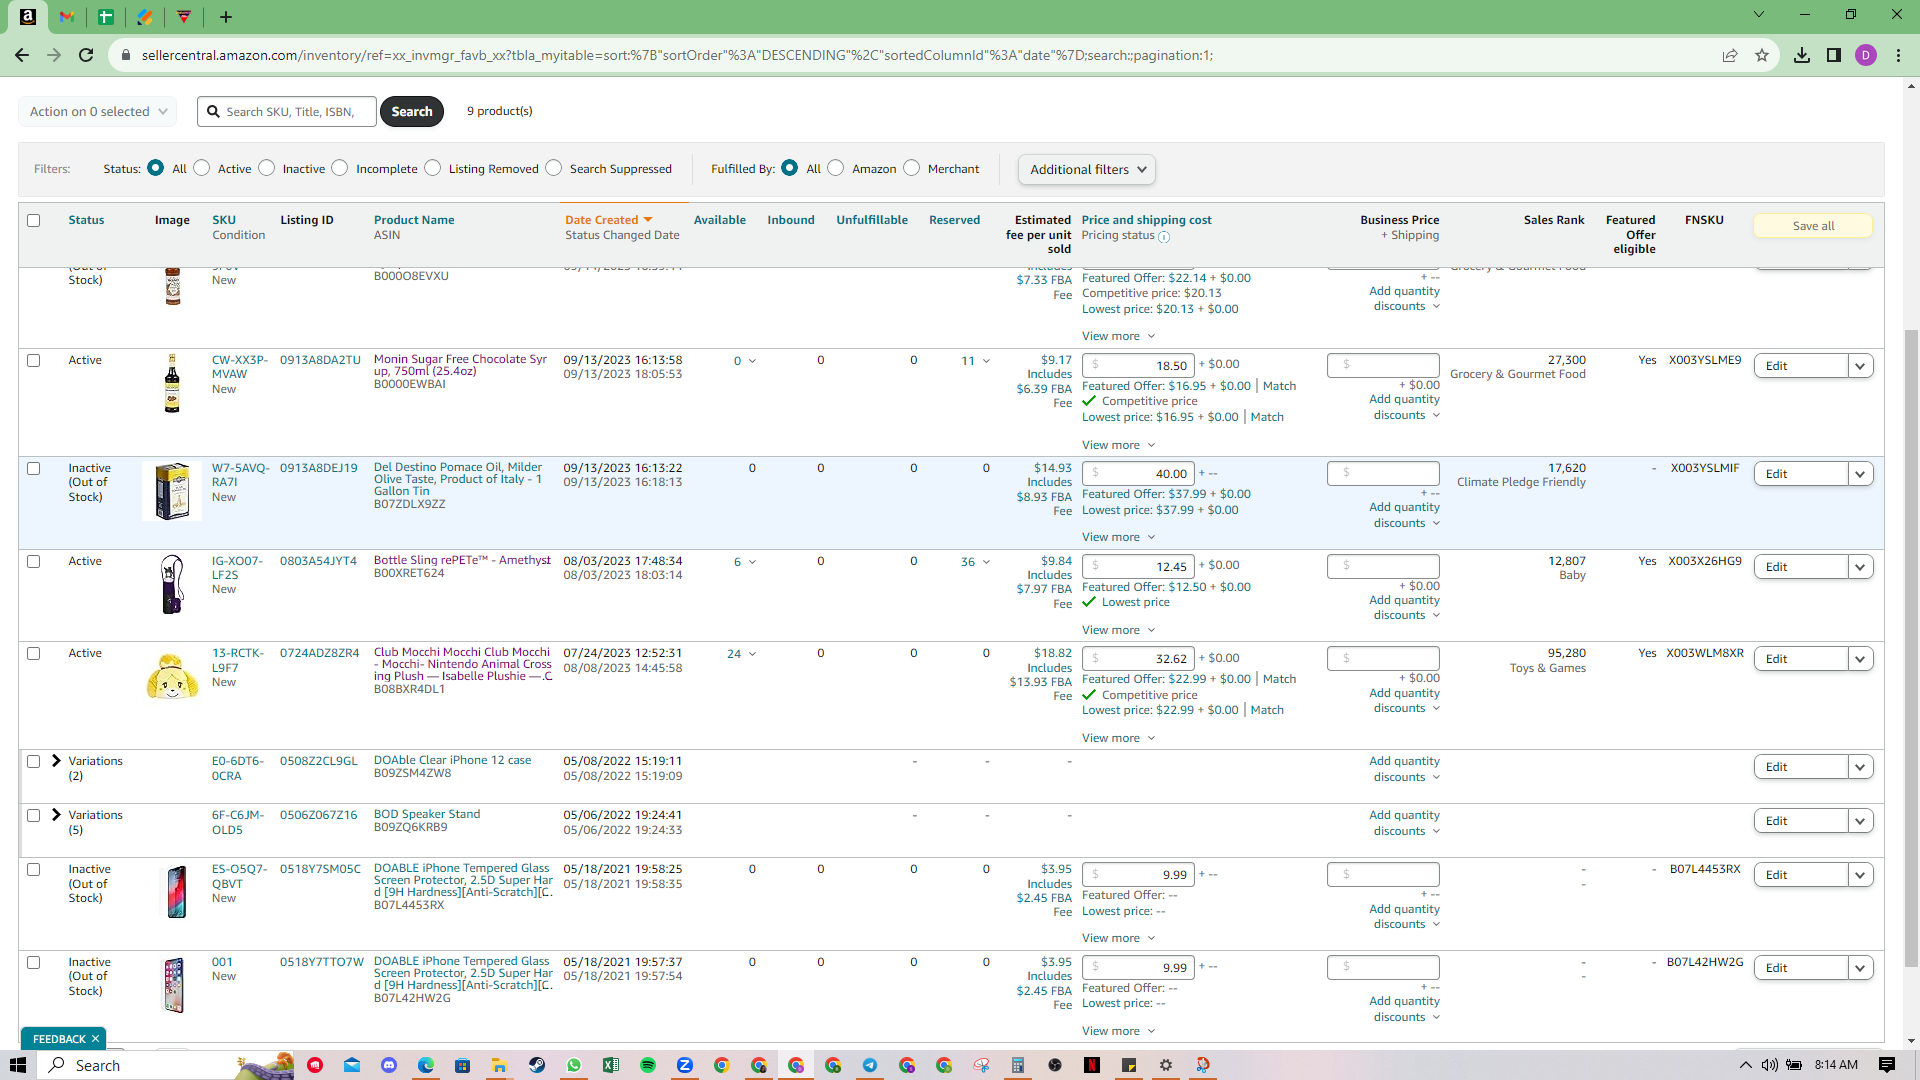Check the Club Mocchi Isabelle Plushie row
This screenshot has width=1920, height=1080.
click(34, 653)
